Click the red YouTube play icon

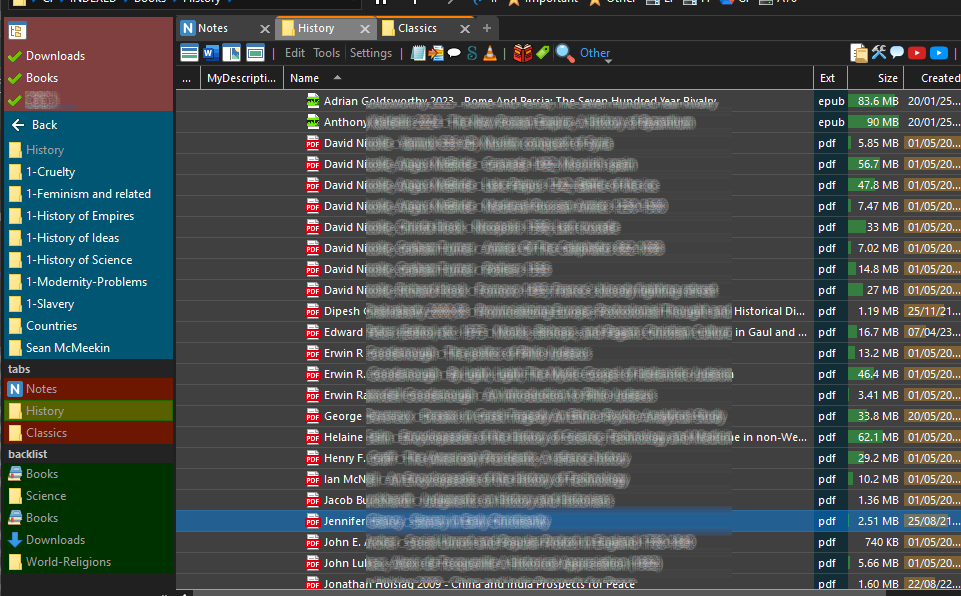916,53
